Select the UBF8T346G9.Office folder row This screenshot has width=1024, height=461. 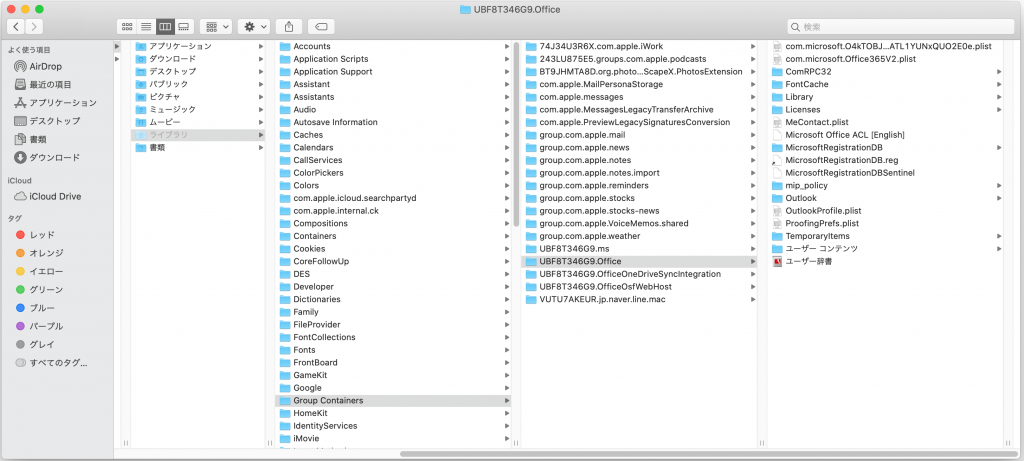point(639,261)
